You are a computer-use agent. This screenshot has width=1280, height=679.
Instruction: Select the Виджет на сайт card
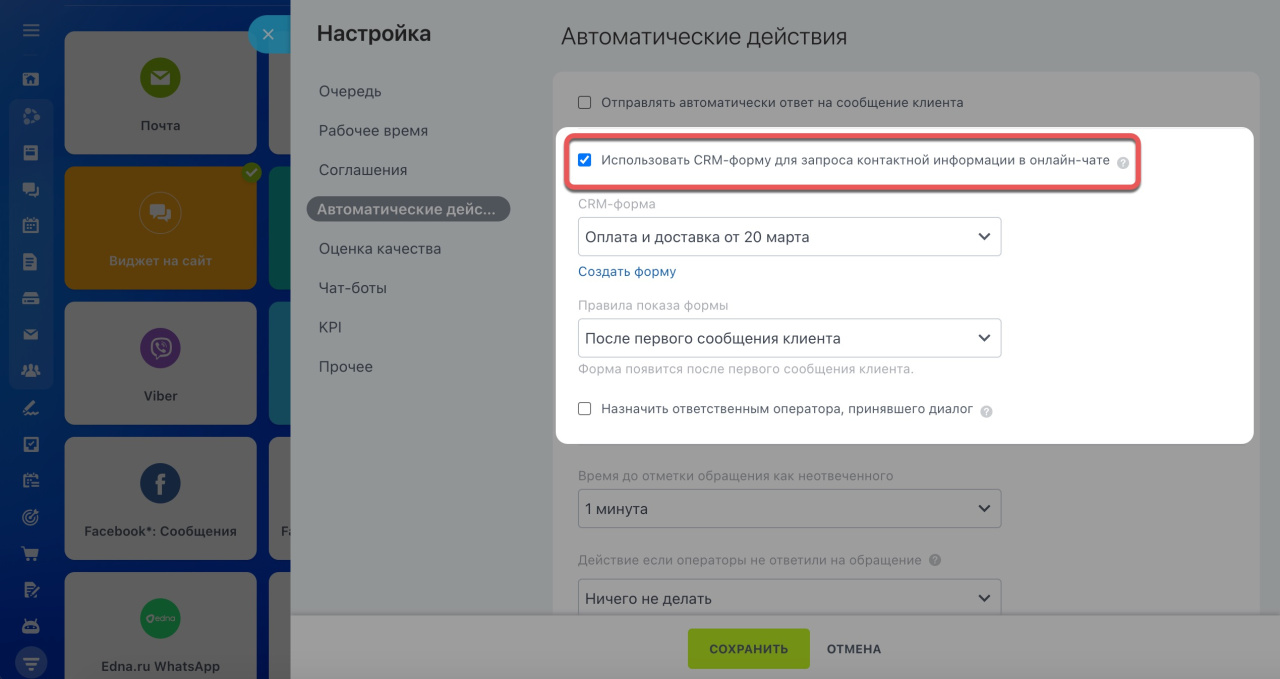(160, 228)
